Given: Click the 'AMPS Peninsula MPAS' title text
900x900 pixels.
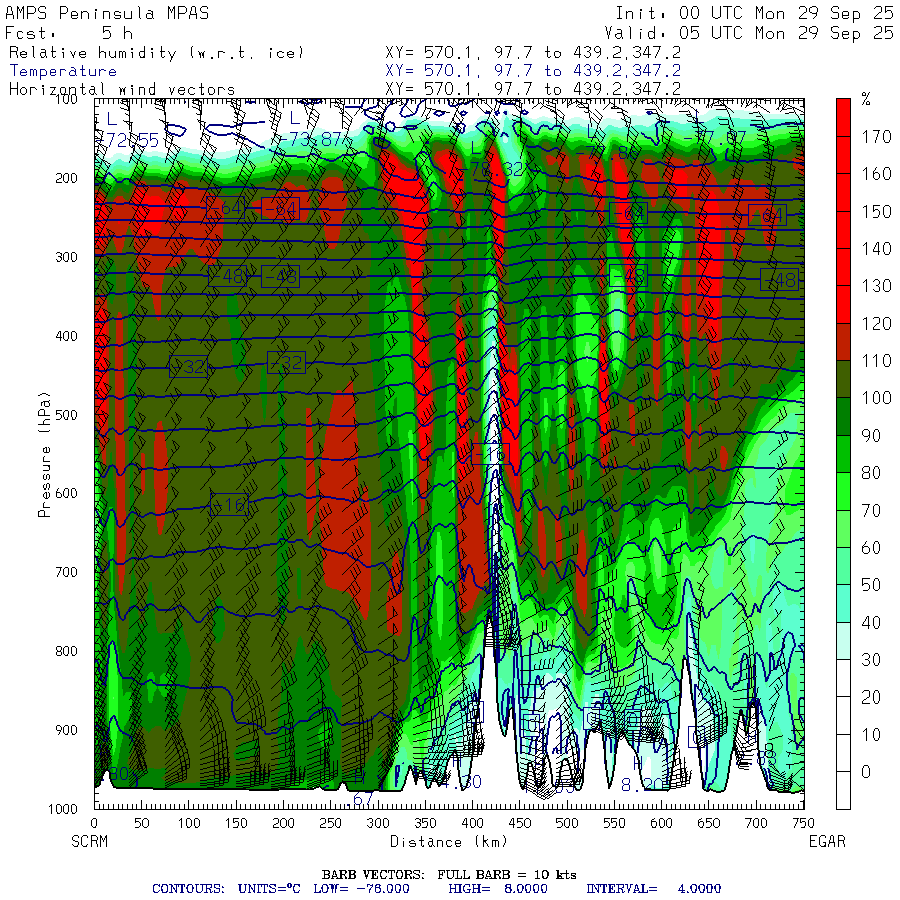Looking at the screenshot, I should coord(107,13).
